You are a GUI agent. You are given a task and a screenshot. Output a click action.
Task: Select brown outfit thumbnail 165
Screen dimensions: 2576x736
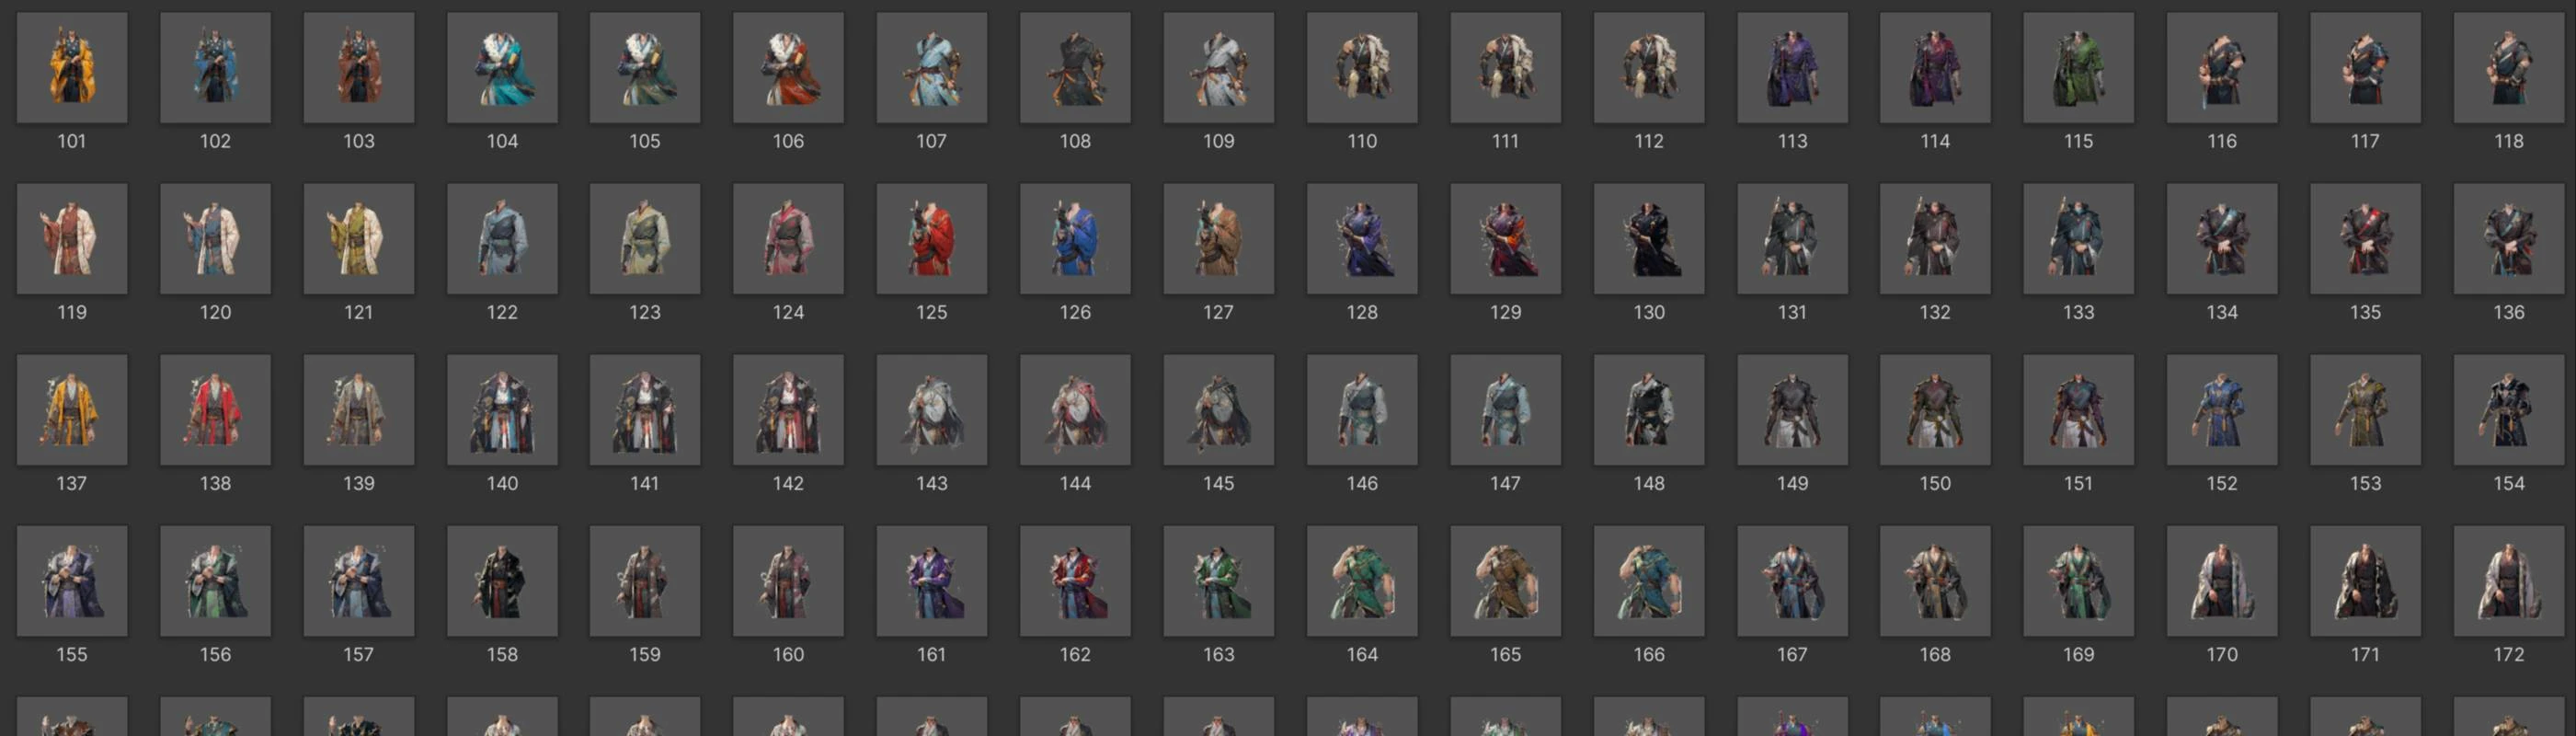(x=1505, y=581)
